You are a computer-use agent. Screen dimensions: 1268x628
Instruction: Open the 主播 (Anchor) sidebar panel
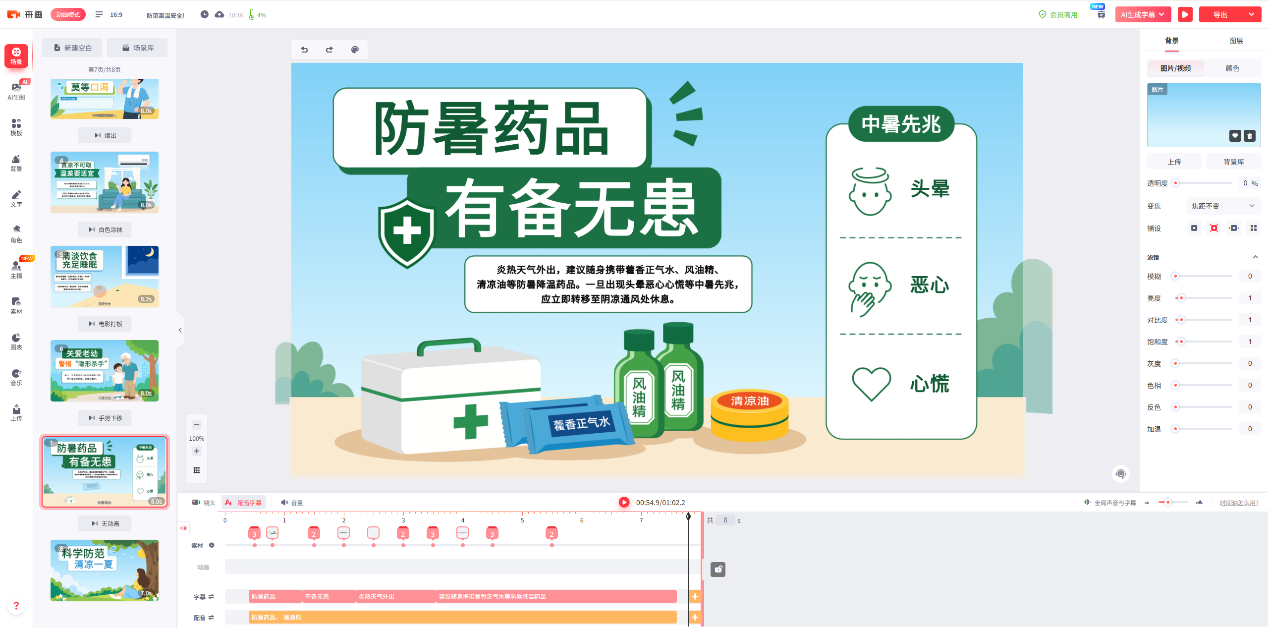(16, 269)
